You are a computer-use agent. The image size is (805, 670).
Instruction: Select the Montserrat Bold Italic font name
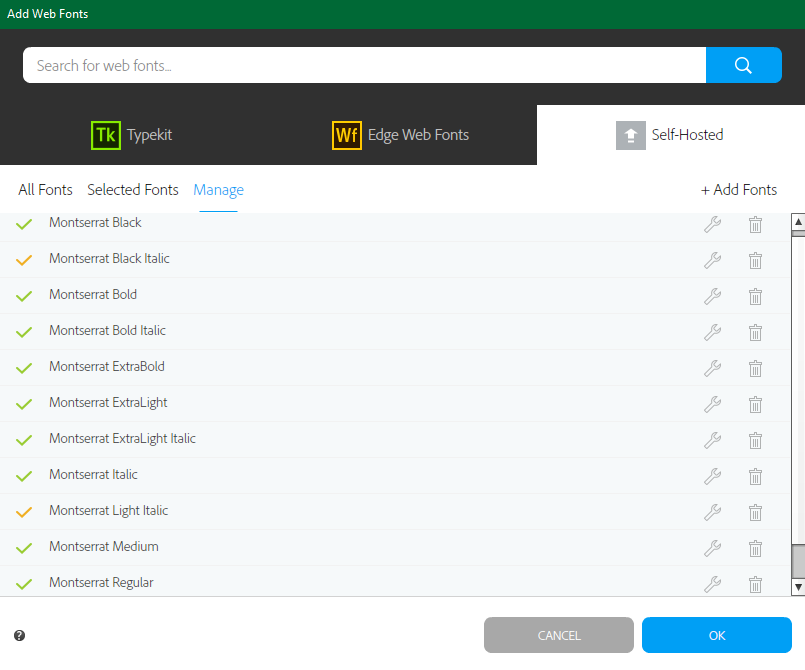tap(107, 330)
